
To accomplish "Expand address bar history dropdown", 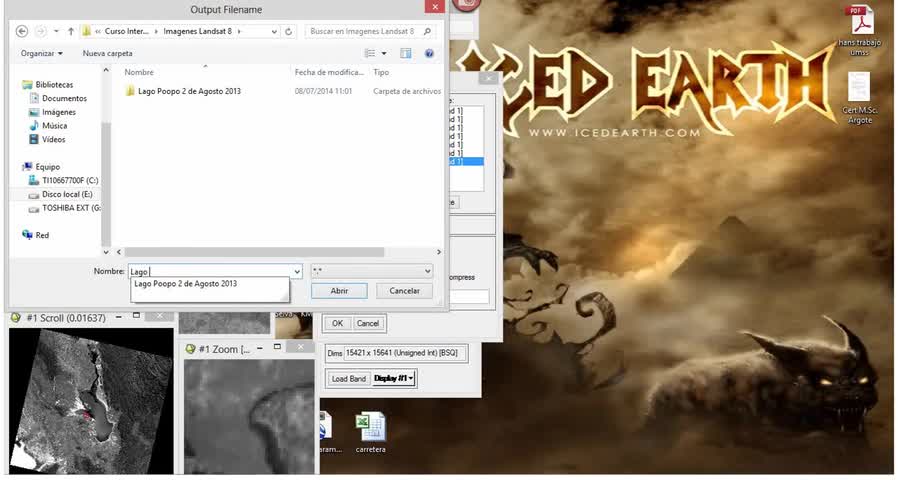I will click(274, 32).
